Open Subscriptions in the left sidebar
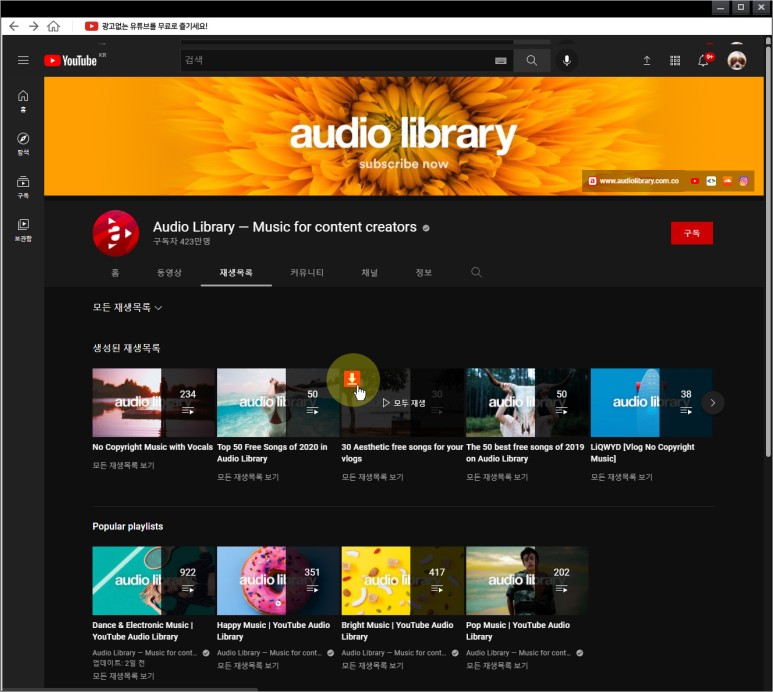Viewport: 773px width, 692px height. [23, 187]
